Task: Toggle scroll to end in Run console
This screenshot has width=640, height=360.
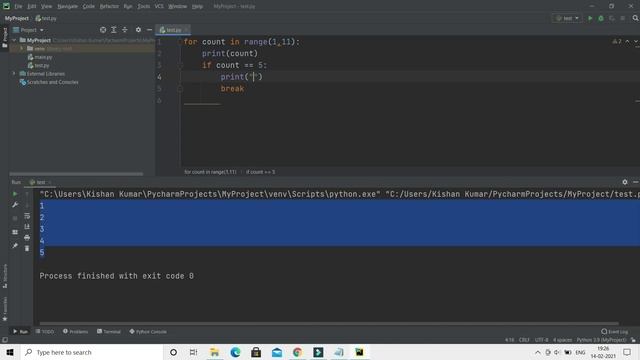Action: [27, 227]
